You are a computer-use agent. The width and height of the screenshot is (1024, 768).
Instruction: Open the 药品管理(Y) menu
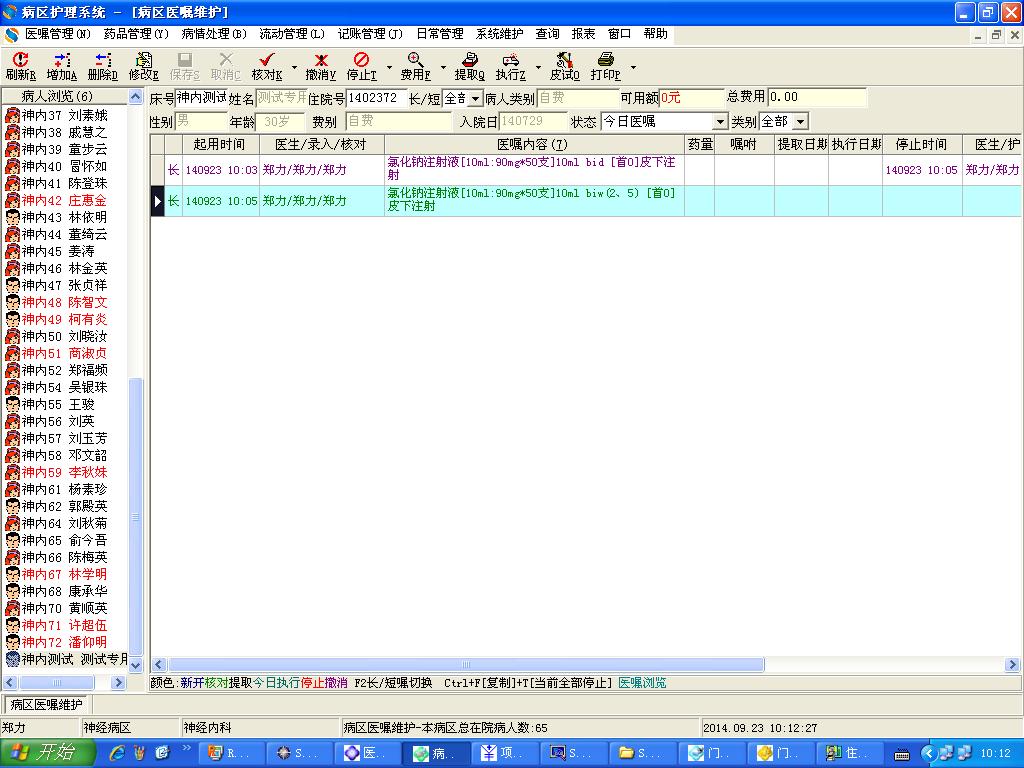click(x=136, y=34)
